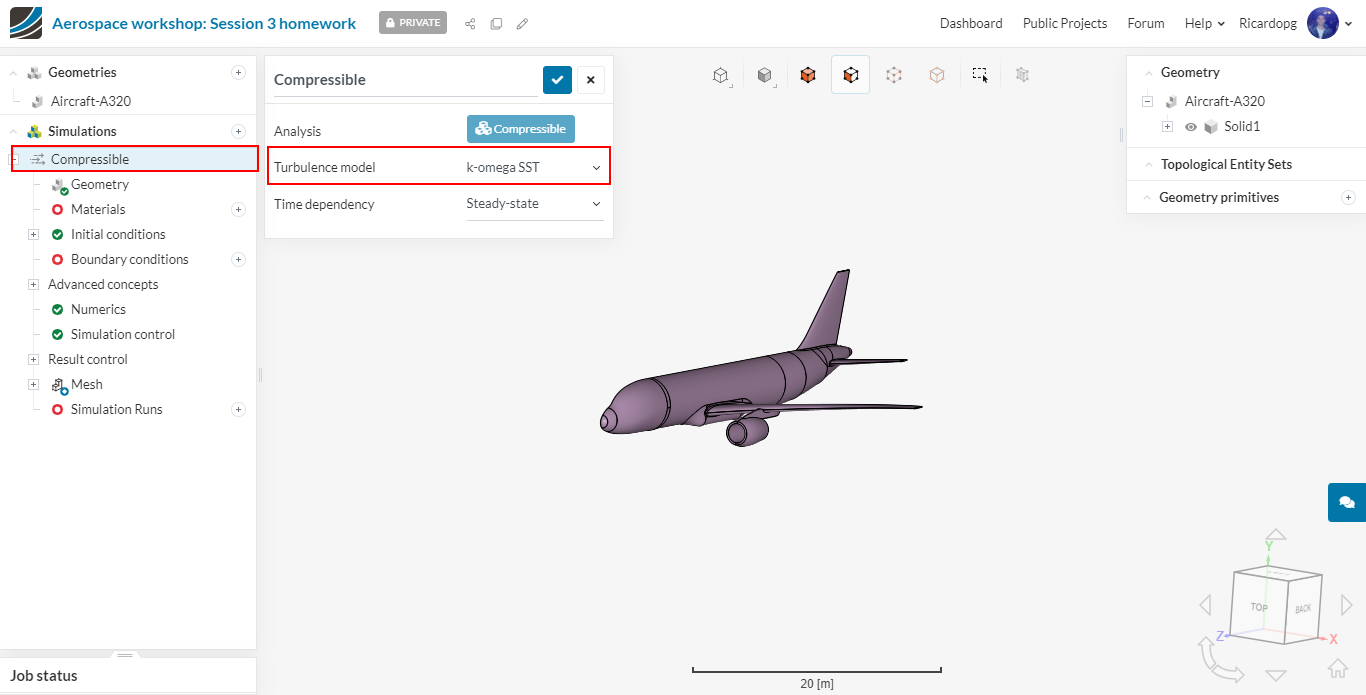The height and width of the screenshot is (695, 1366).
Task: Expand the Advanced concepts node
Action: point(33,284)
